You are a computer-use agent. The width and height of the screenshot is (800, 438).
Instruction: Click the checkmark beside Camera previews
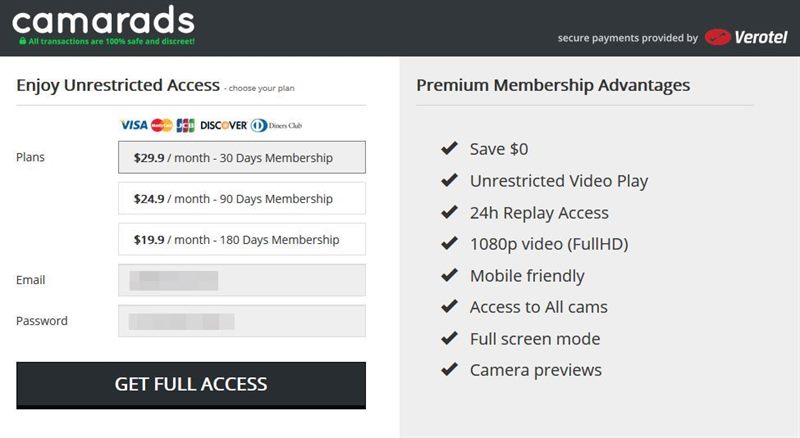click(x=449, y=369)
